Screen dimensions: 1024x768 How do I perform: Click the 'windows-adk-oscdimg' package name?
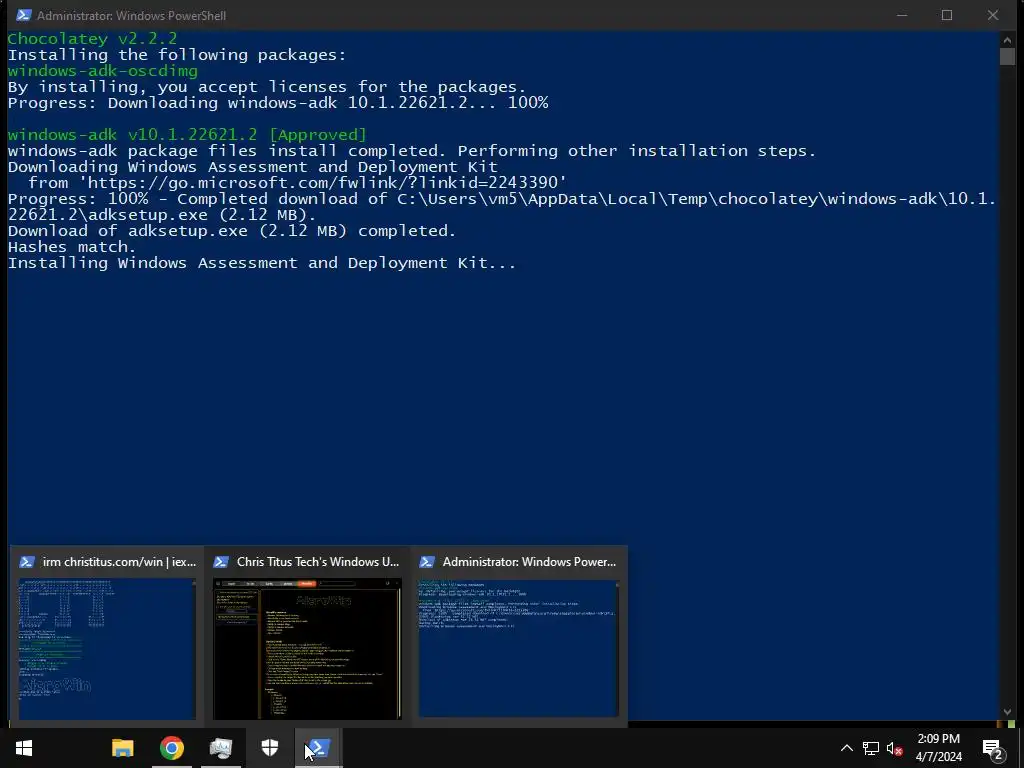103,71
